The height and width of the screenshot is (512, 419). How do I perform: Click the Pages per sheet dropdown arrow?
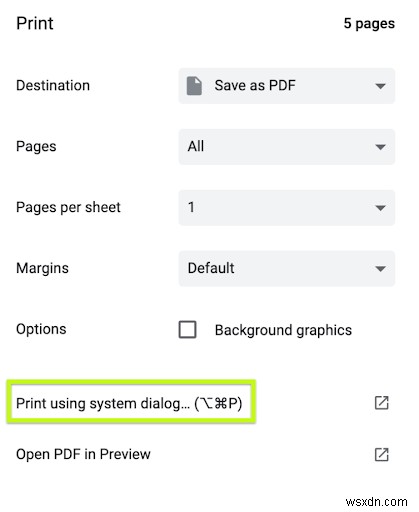(x=380, y=208)
